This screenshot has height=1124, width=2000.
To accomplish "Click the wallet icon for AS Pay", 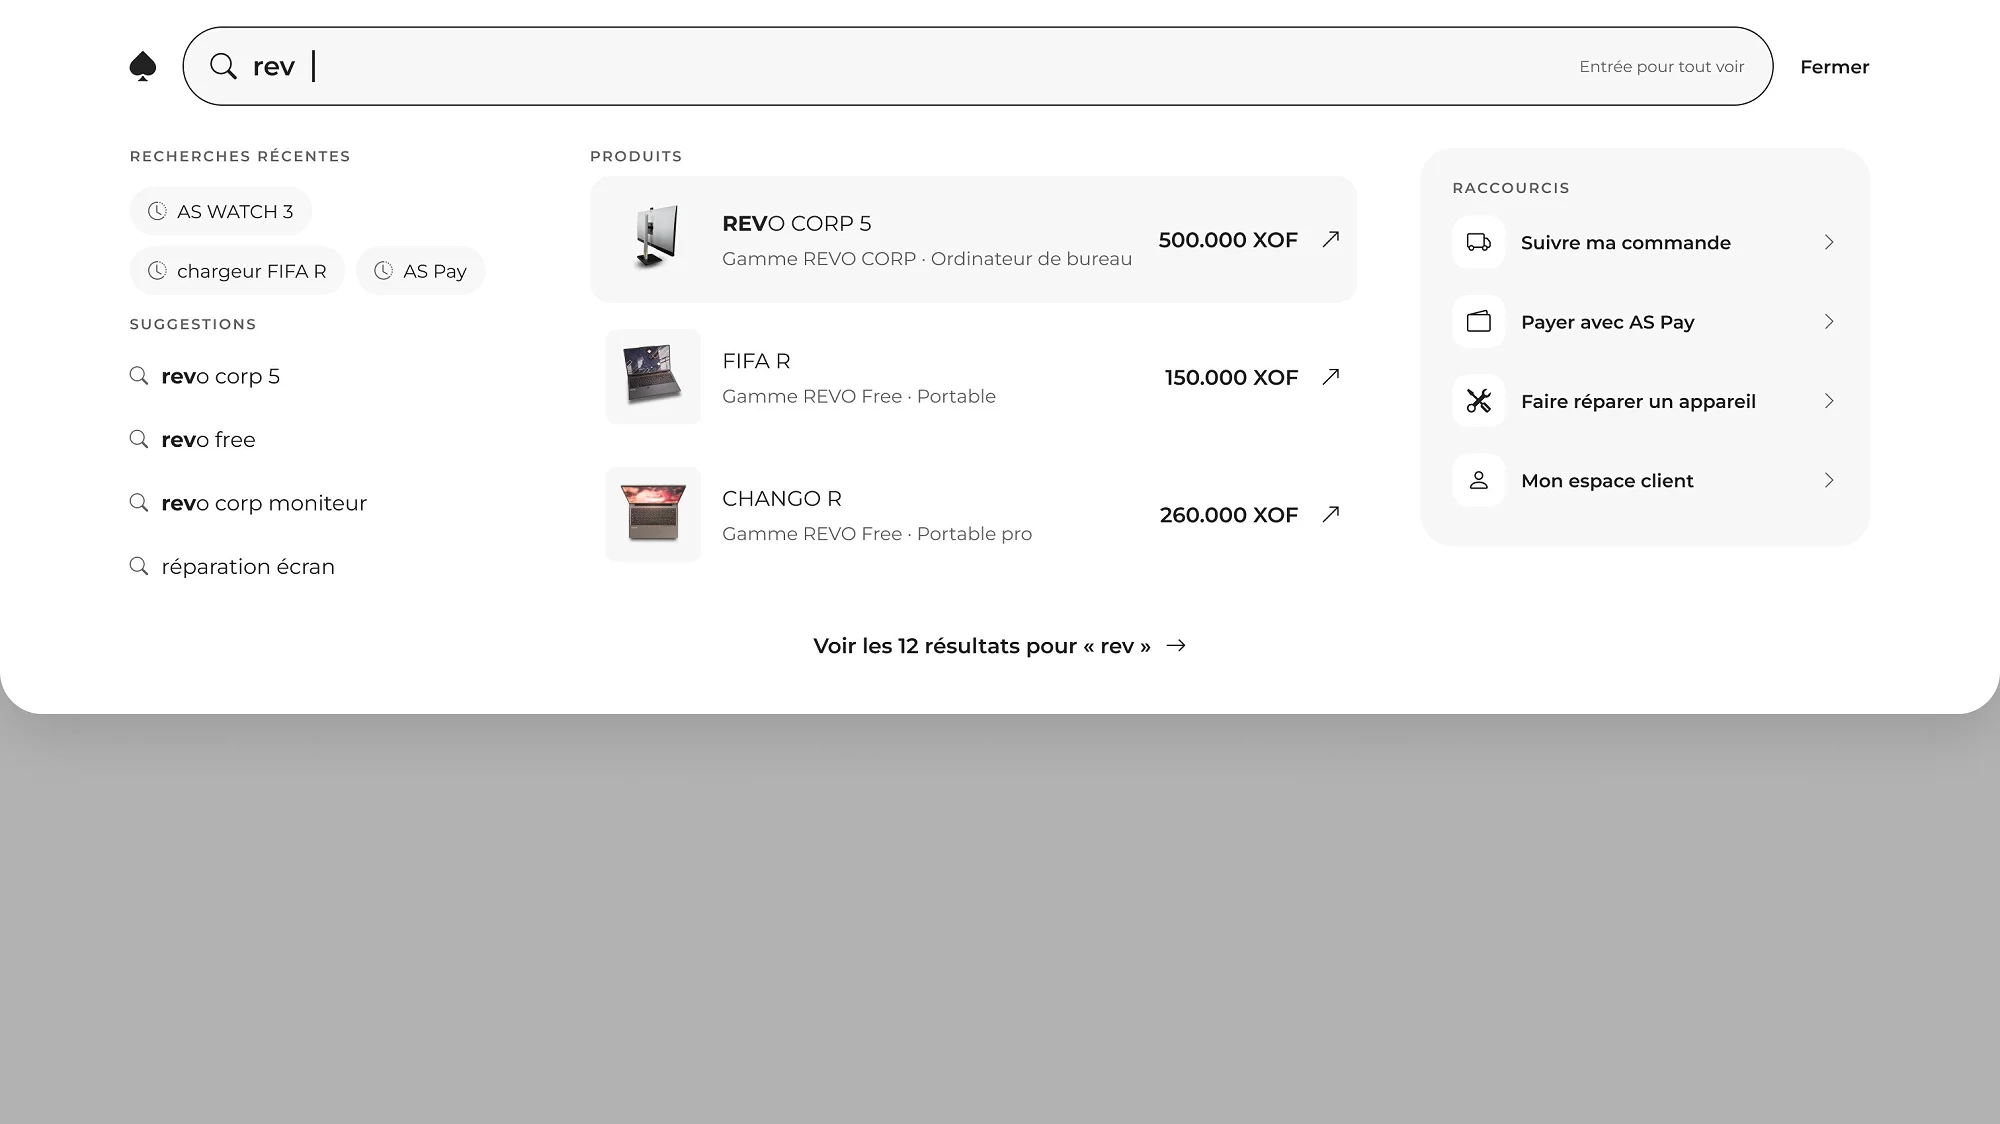I will pos(1478,321).
